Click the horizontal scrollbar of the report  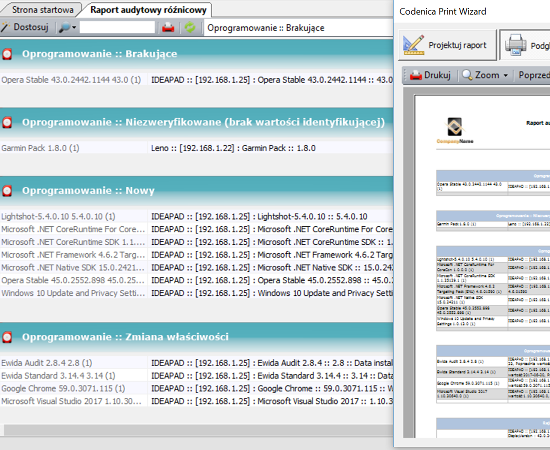[x=198, y=430]
